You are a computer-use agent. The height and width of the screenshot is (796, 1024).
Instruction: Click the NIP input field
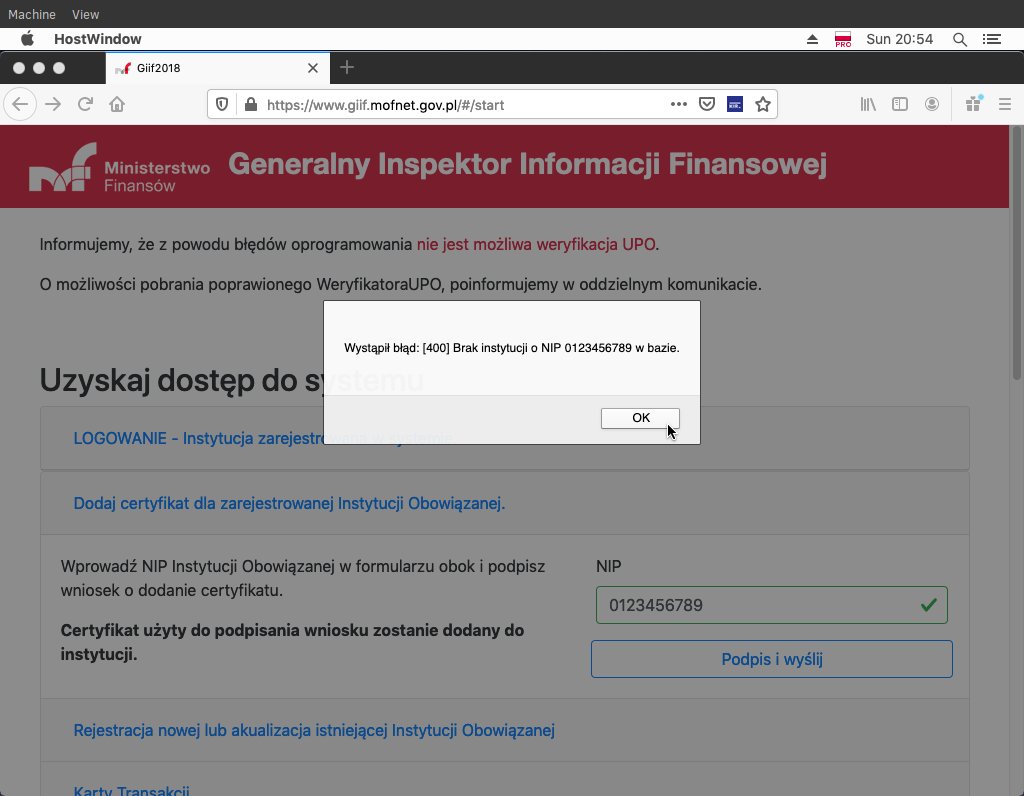(x=760, y=605)
